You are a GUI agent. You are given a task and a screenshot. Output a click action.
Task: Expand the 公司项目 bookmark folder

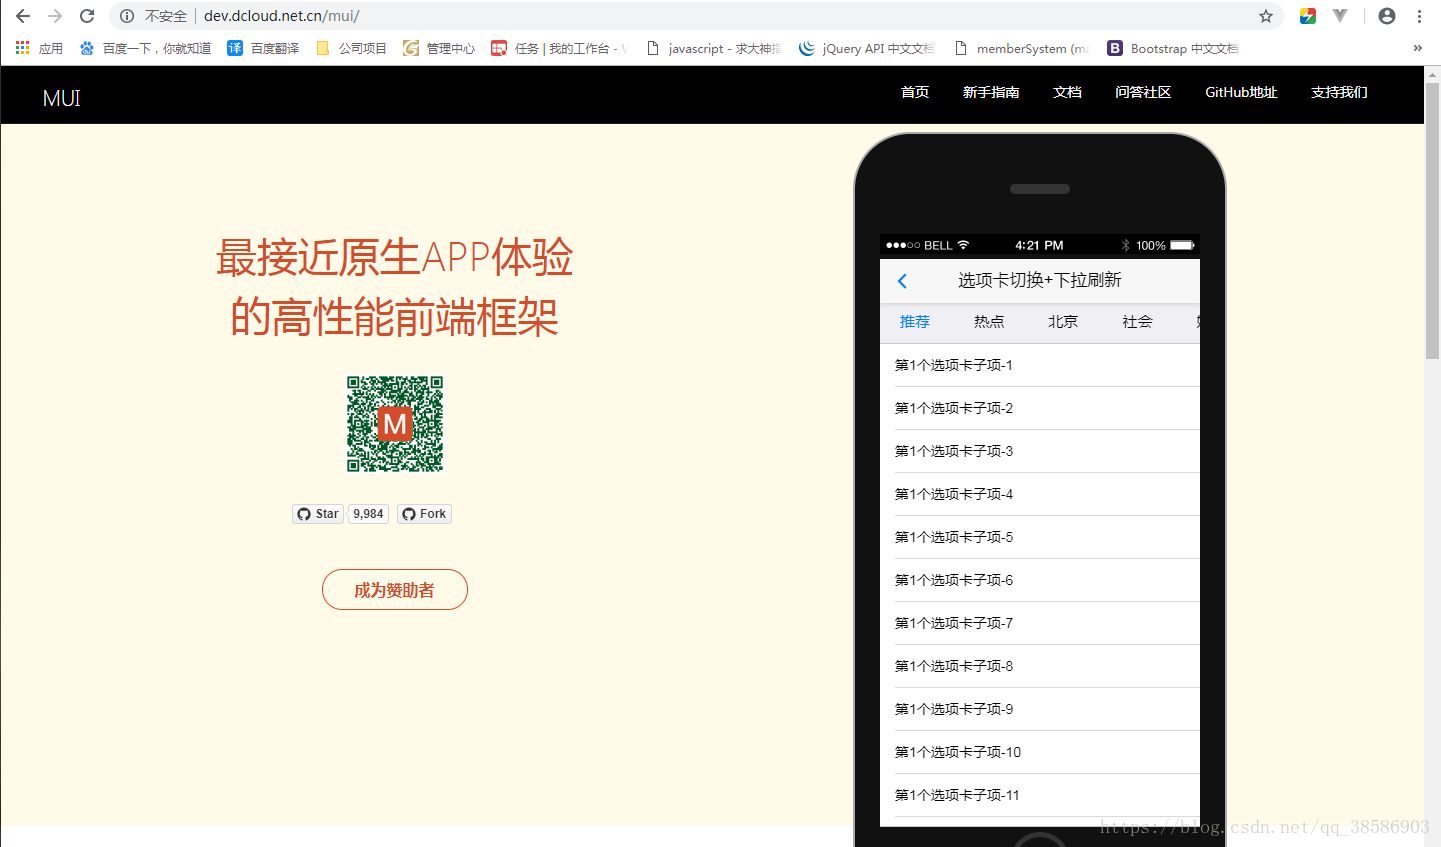click(x=351, y=48)
